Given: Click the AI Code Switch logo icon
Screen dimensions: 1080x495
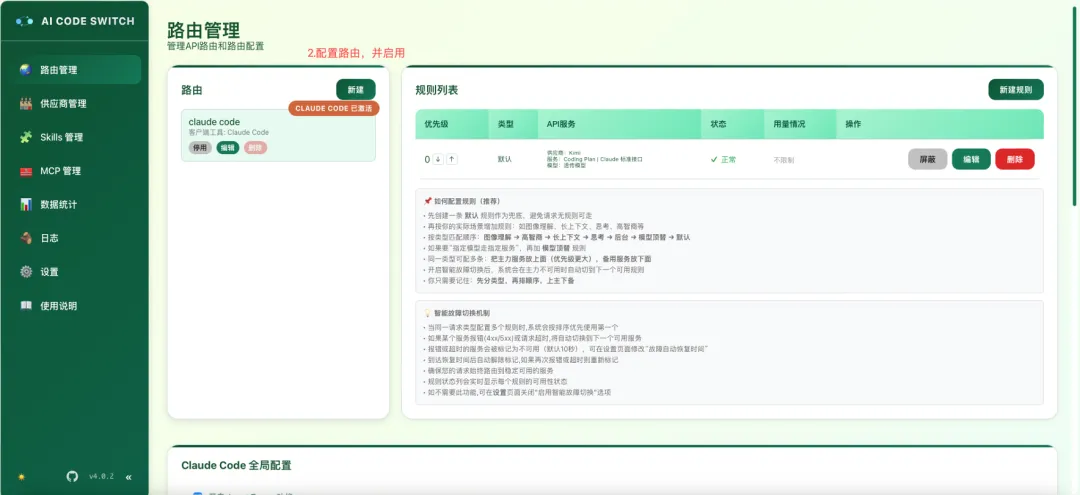Looking at the screenshot, I should [24, 21].
